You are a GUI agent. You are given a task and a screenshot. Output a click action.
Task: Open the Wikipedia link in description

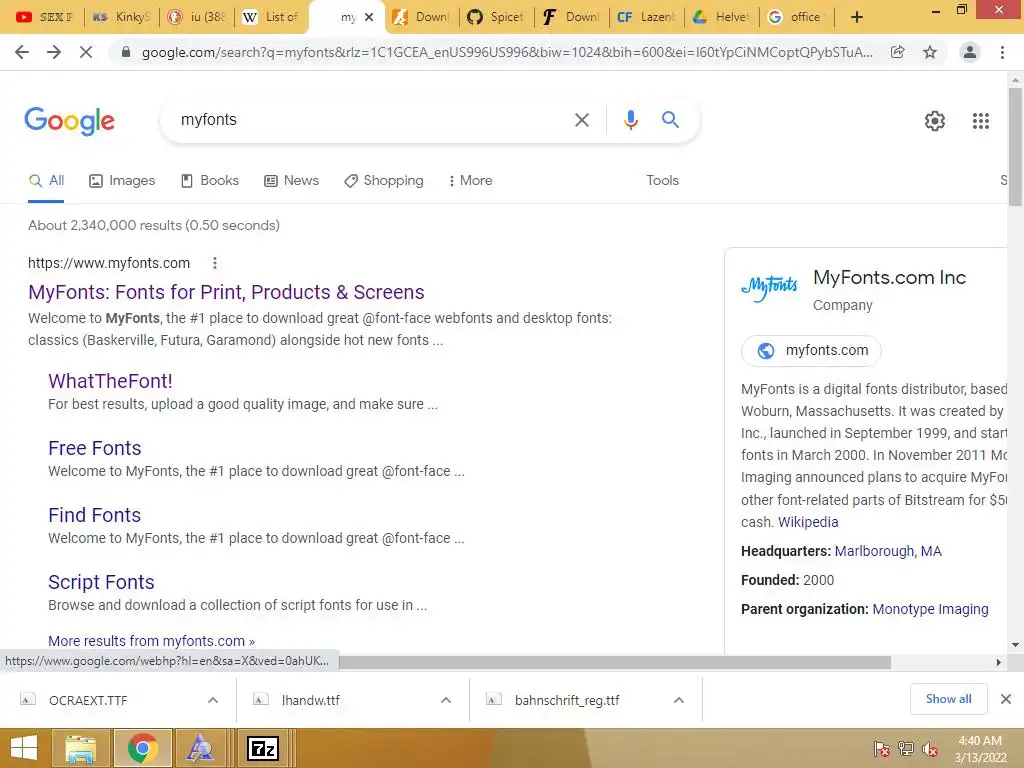[x=808, y=522]
